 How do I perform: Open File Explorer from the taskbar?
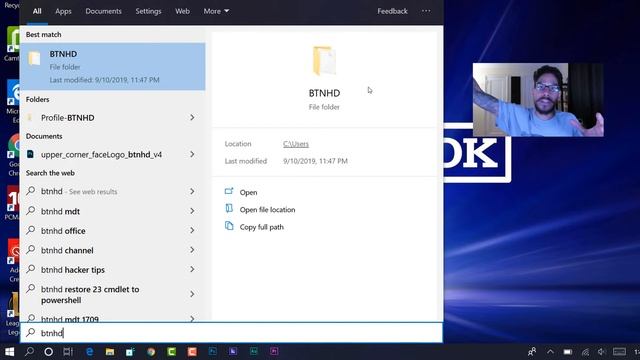pos(110,351)
